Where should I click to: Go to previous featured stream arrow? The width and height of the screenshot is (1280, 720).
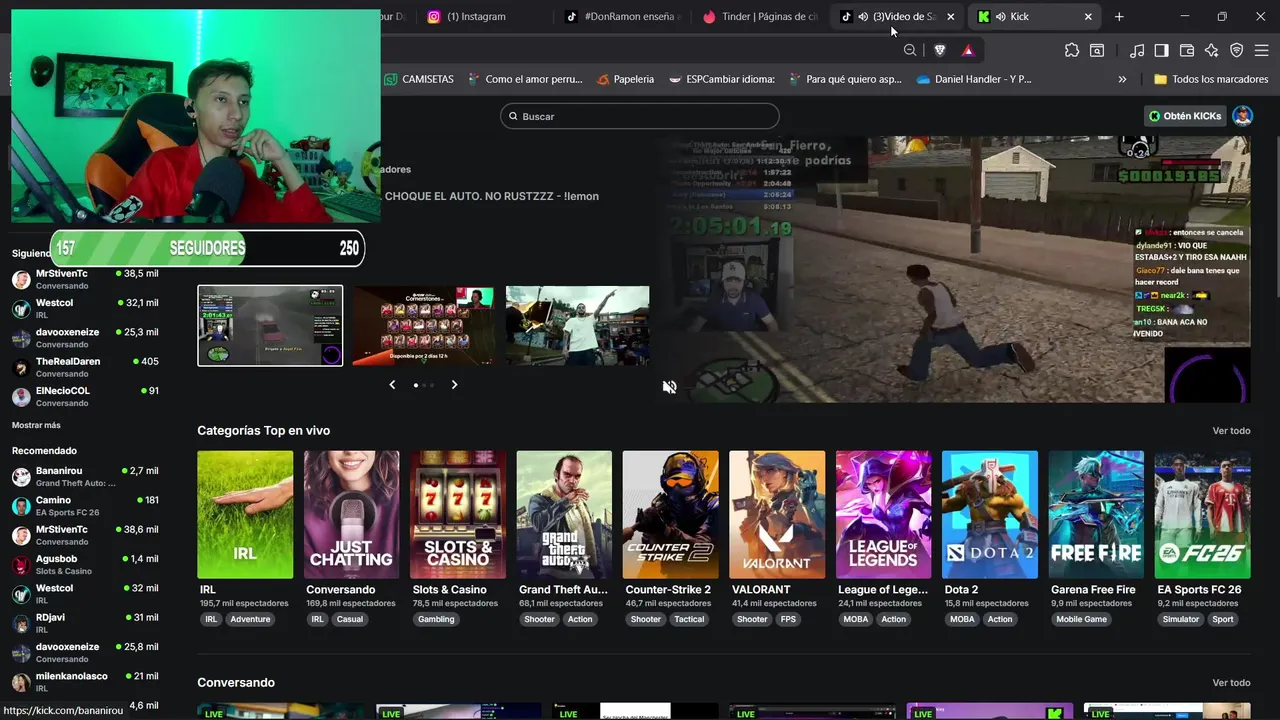click(392, 385)
